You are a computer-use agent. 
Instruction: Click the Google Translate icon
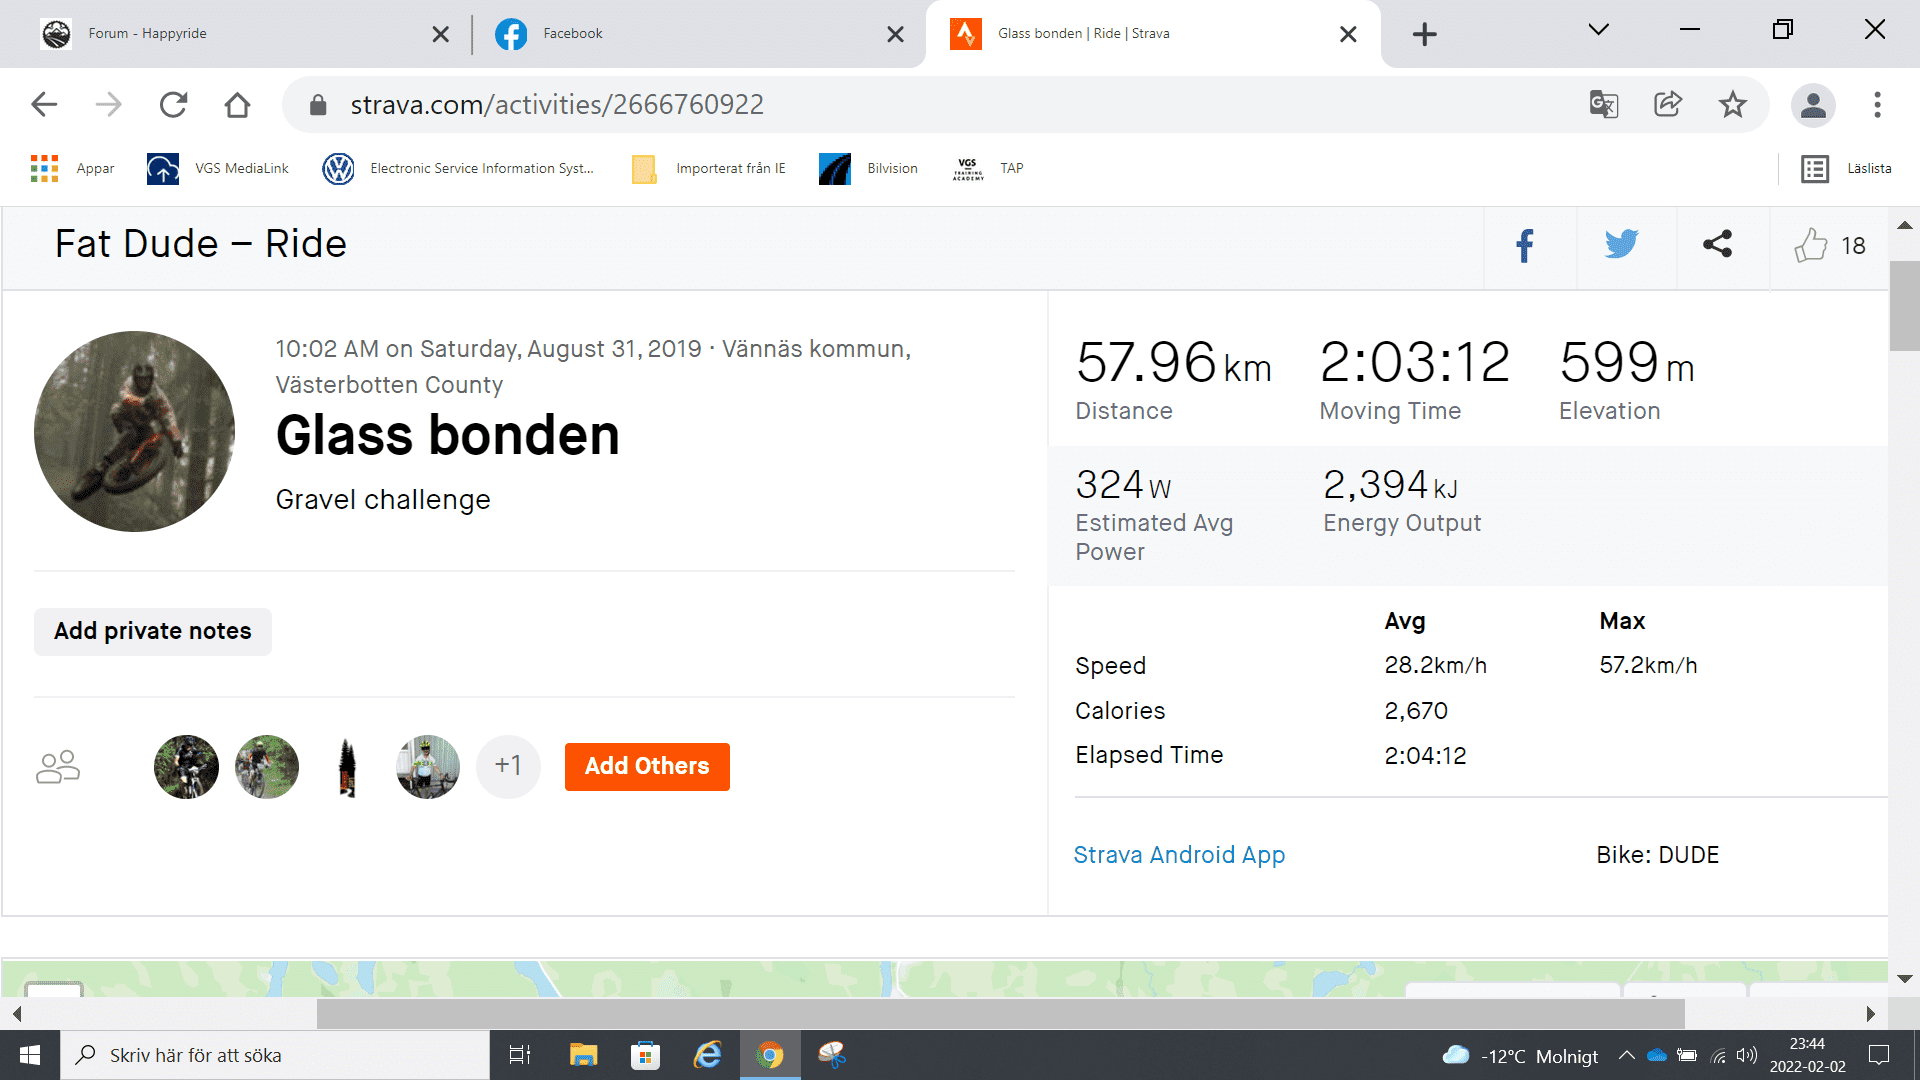pyautogui.click(x=1603, y=105)
